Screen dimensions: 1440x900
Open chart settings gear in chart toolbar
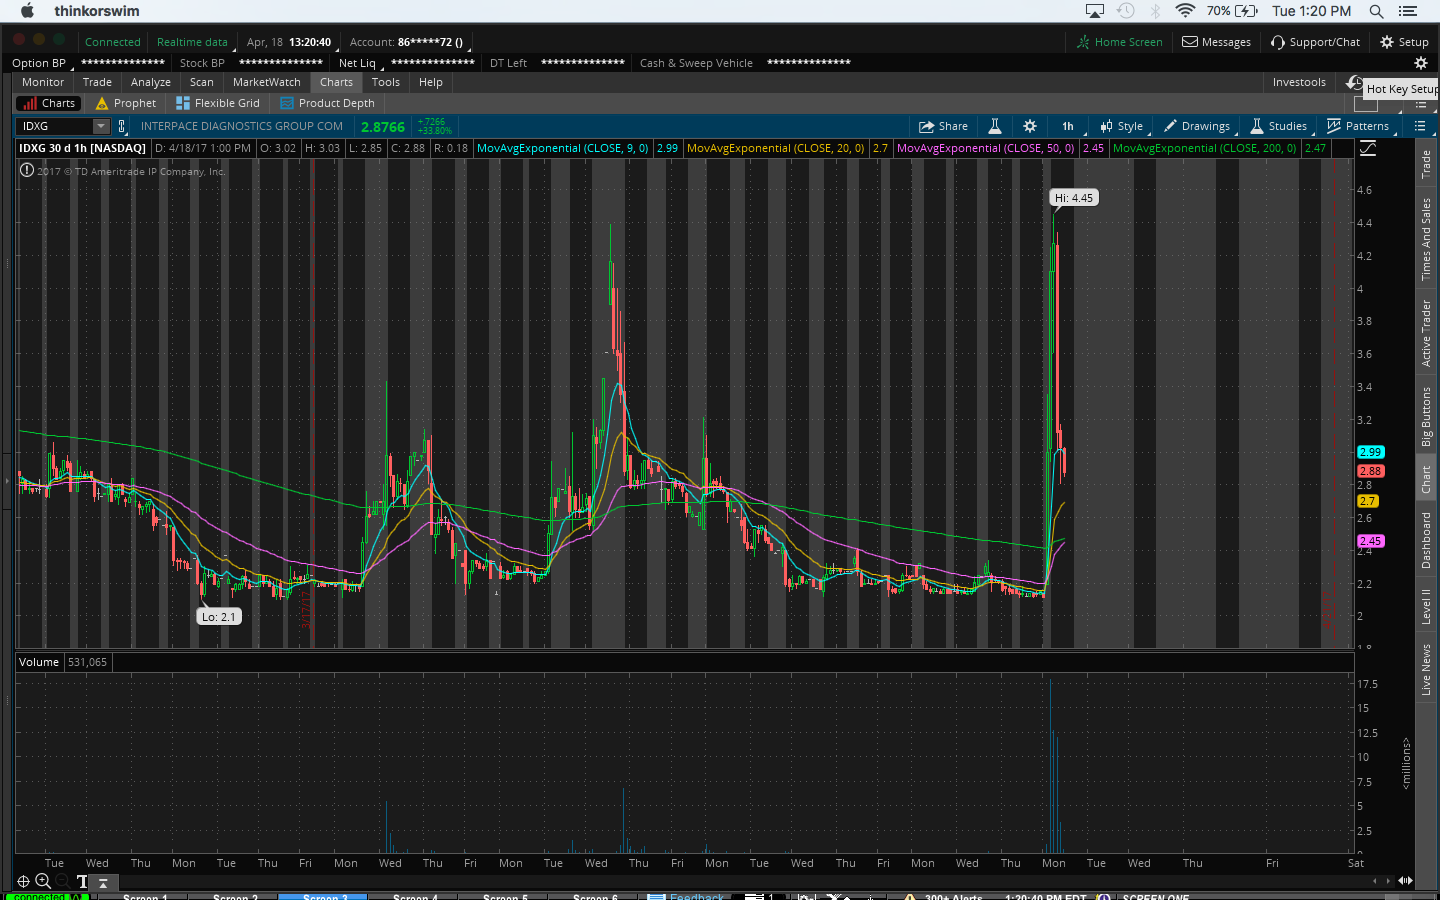click(1030, 126)
